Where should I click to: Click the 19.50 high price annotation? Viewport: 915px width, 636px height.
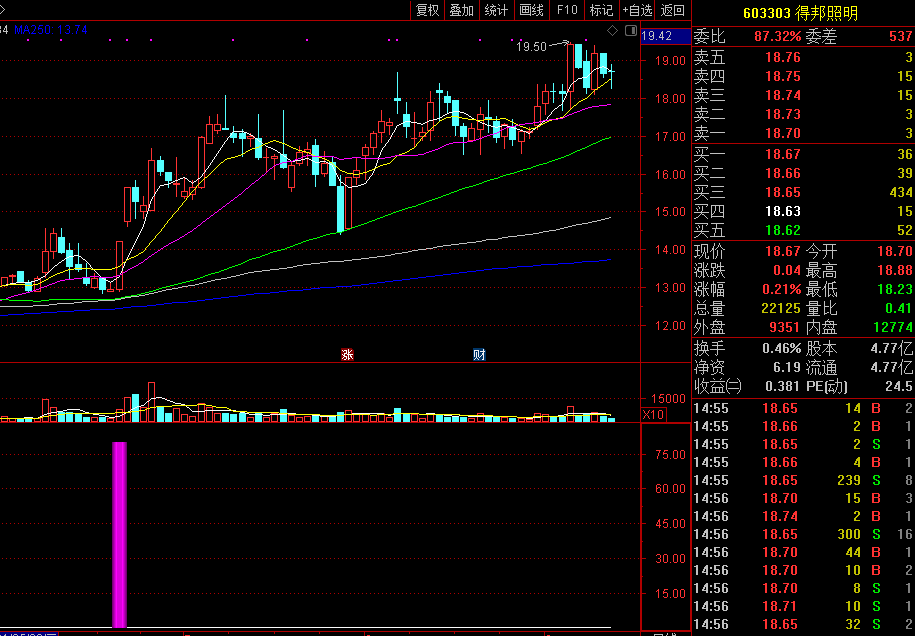tap(532, 47)
